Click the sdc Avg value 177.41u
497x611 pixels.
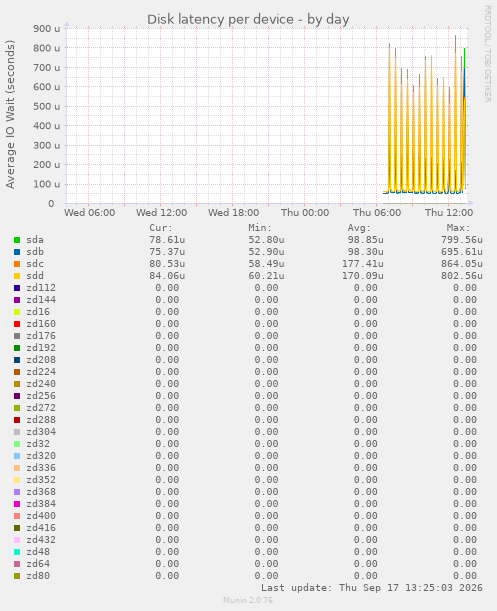(x=363, y=264)
